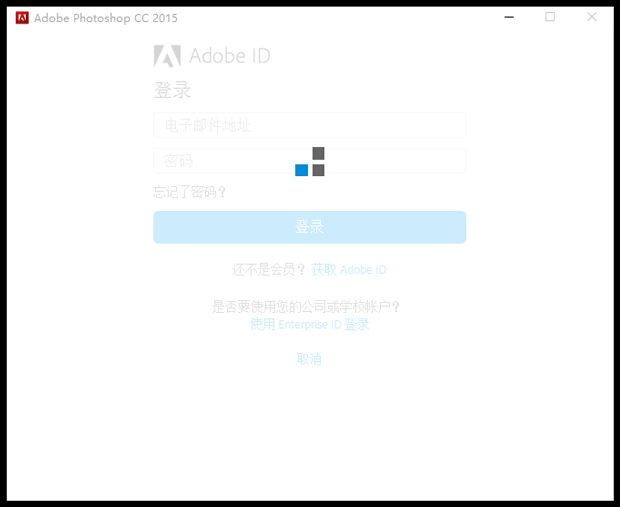Viewport: 620px width, 507px height.
Task: Click the Adobe Photoshop CC 2015 title text
Action: point(106,18)
